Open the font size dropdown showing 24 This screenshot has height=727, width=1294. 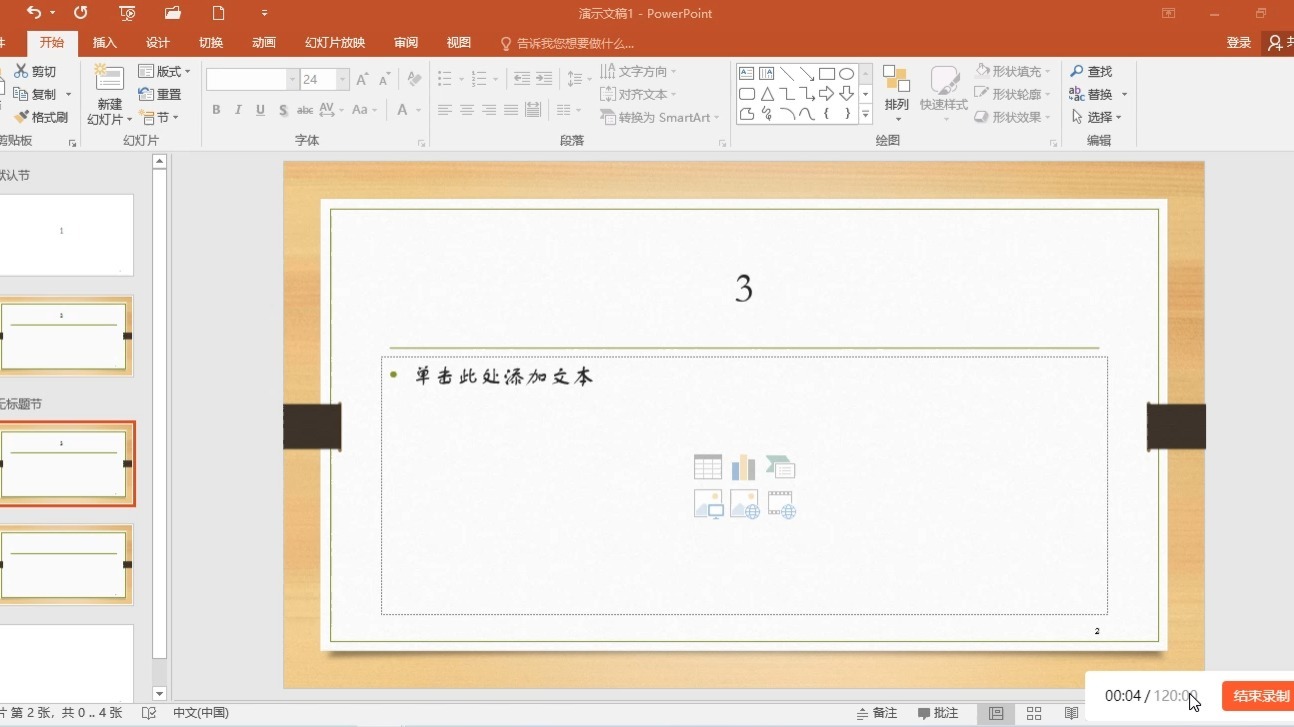click(x=343, y=80)
